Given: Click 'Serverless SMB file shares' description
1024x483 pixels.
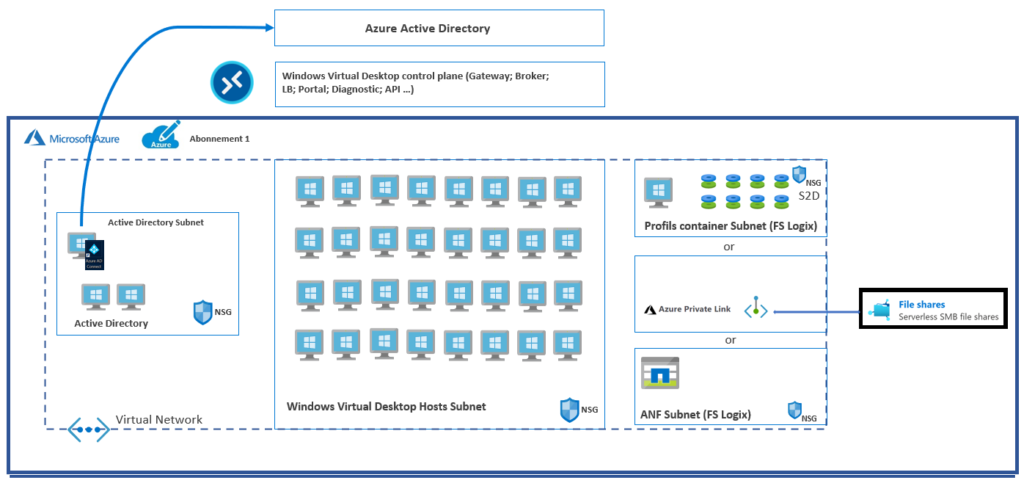Looking at the screenshot, I should click(x=948, y=317).
